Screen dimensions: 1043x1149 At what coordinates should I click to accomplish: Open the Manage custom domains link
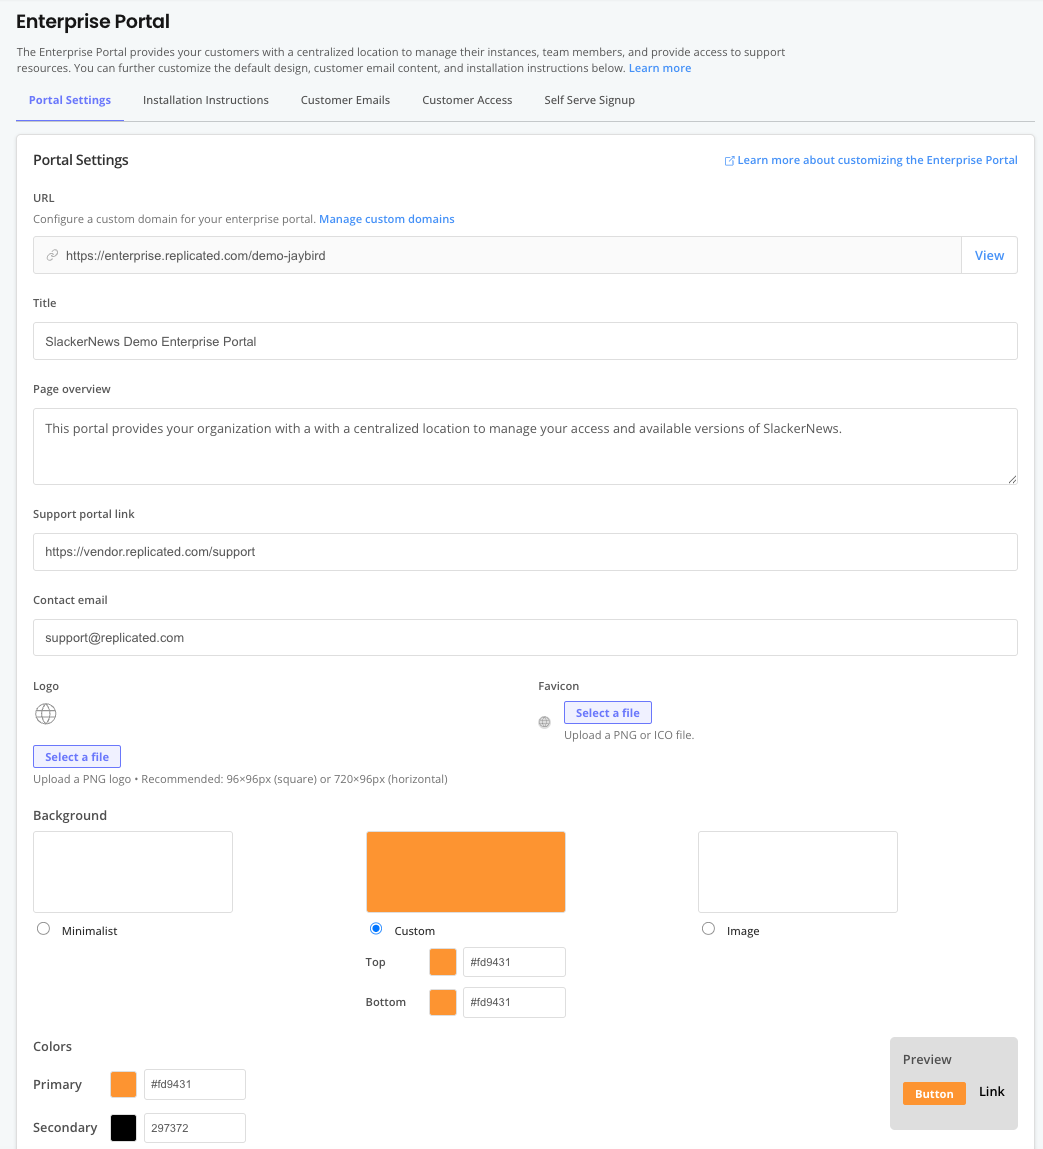click(386, 219)
